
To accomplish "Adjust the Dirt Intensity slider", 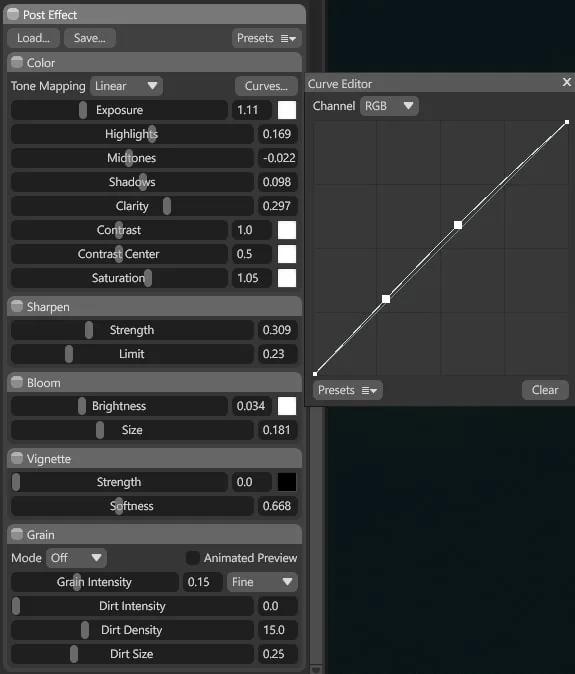I will pyautogui.click(x=132, y=606).
